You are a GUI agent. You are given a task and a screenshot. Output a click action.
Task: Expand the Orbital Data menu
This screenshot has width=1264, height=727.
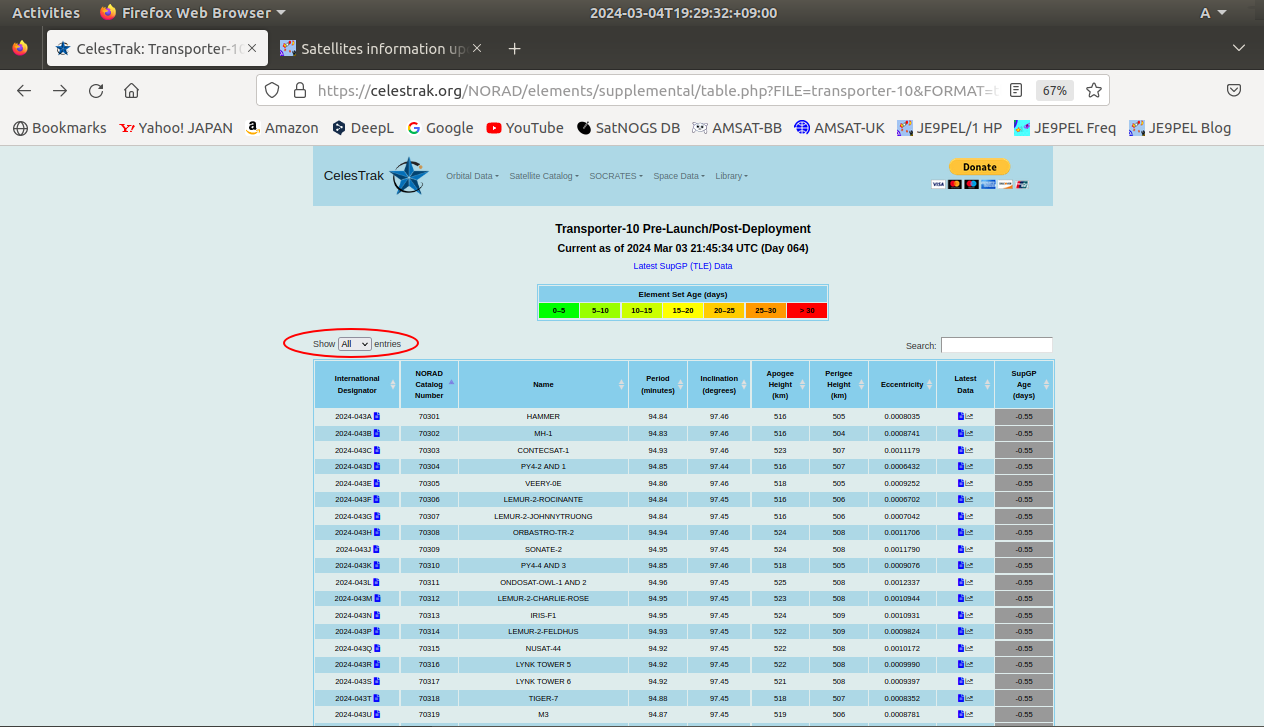472,176
